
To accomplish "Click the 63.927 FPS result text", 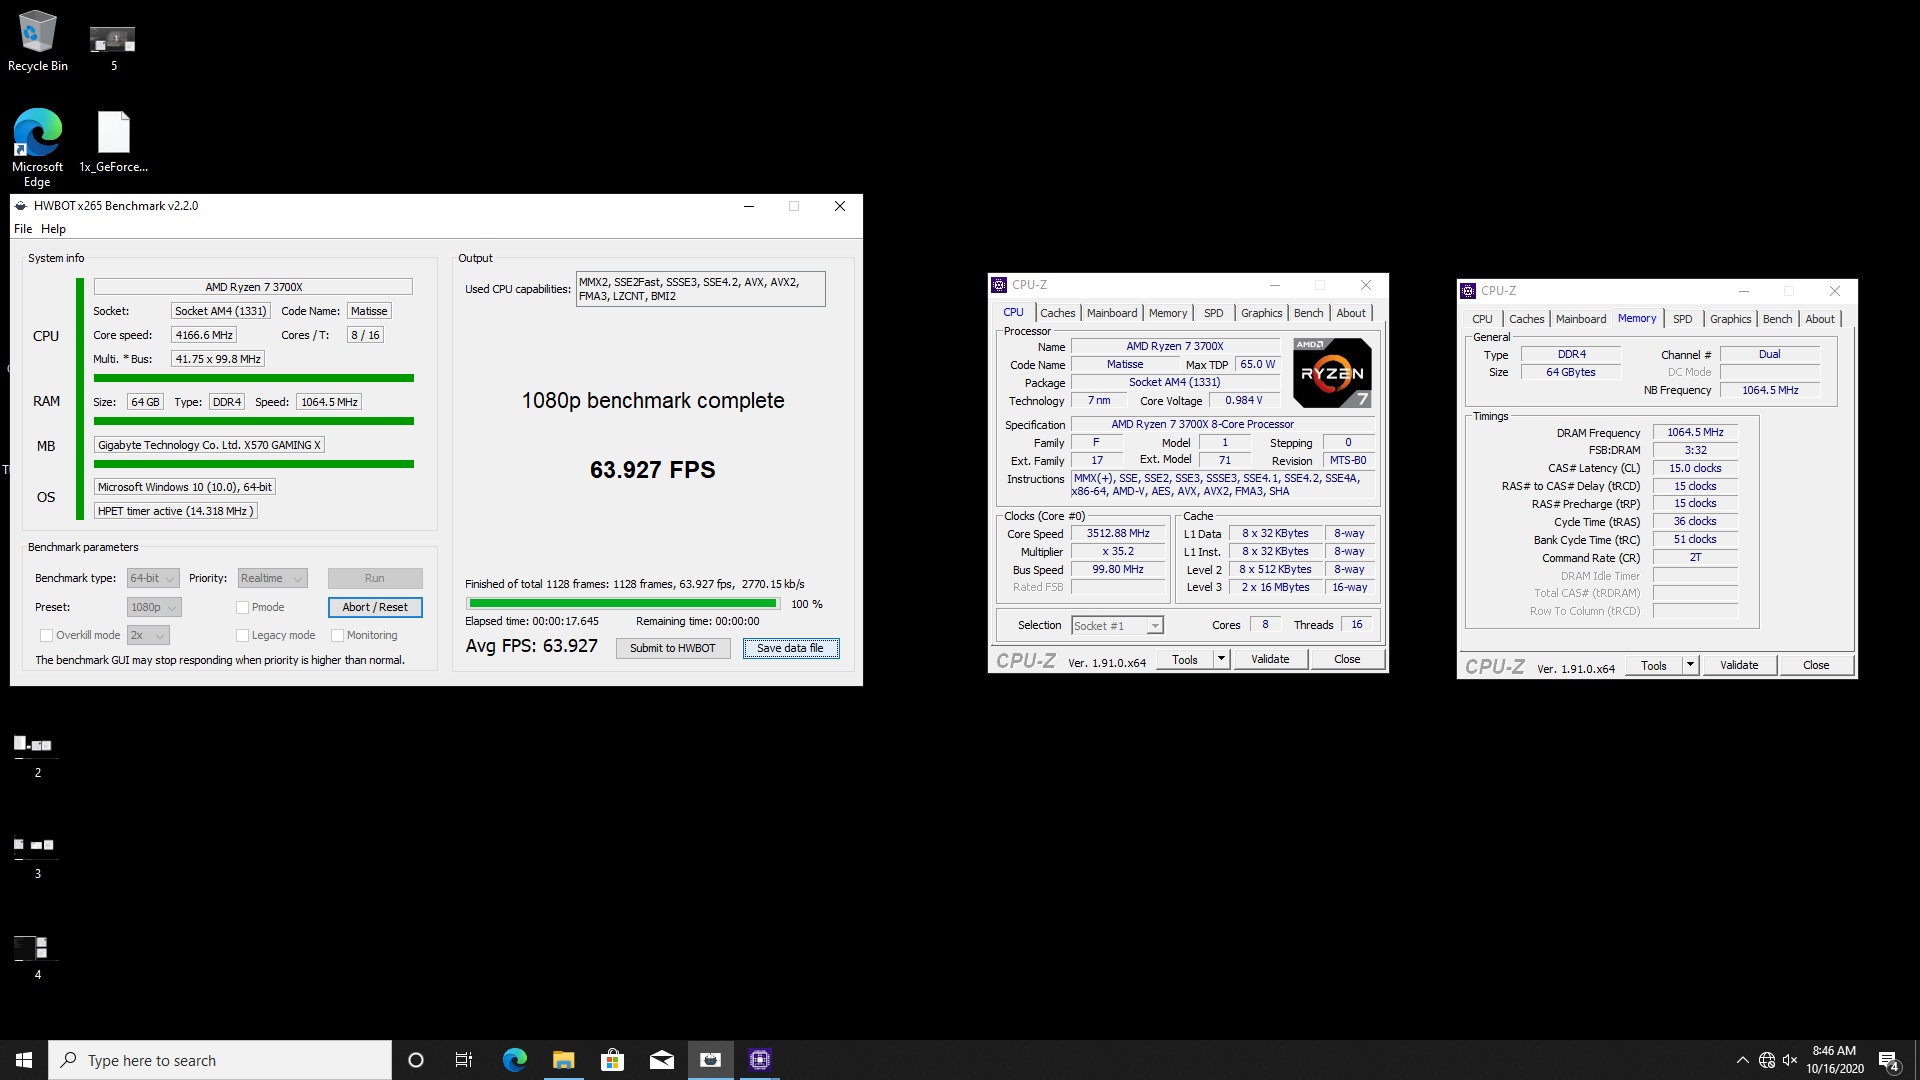I will (x=652, y=470).
